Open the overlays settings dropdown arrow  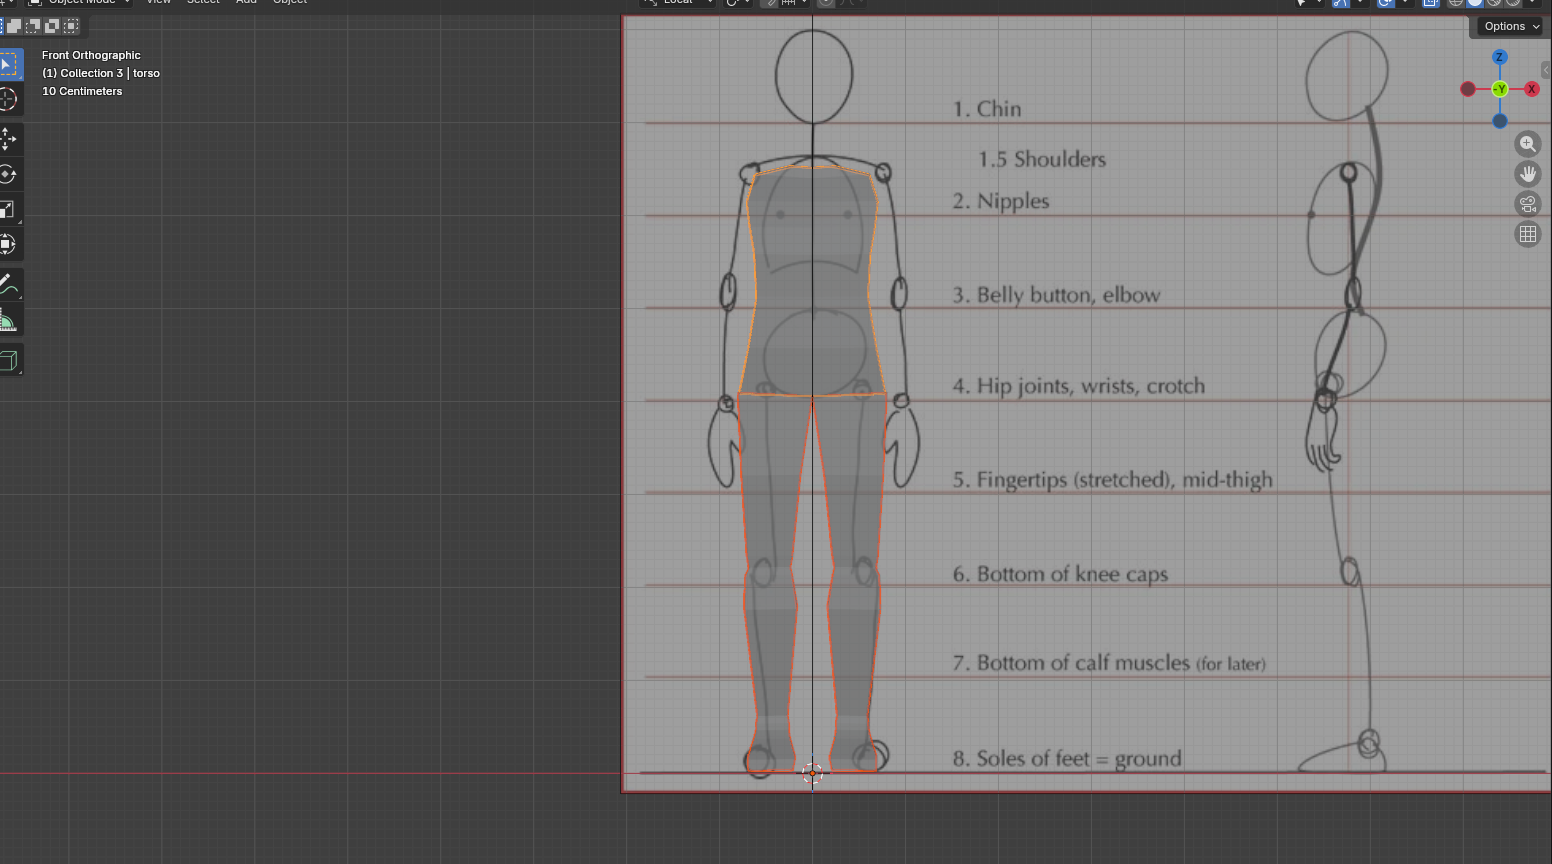pos(1405,2)
